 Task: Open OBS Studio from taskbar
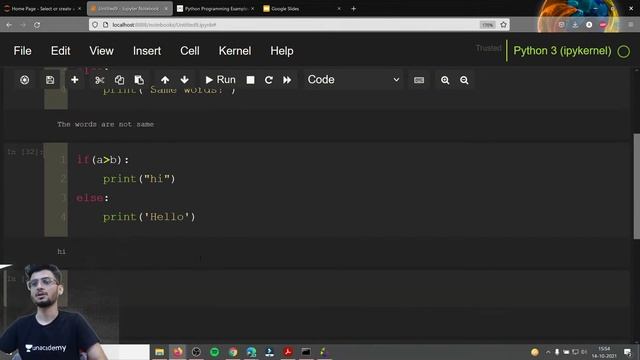point(196,352)
